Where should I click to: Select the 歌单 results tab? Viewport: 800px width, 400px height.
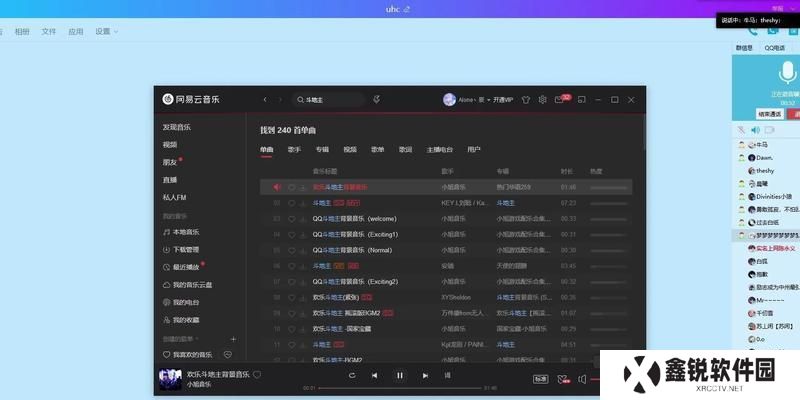(x=378, y=149)
